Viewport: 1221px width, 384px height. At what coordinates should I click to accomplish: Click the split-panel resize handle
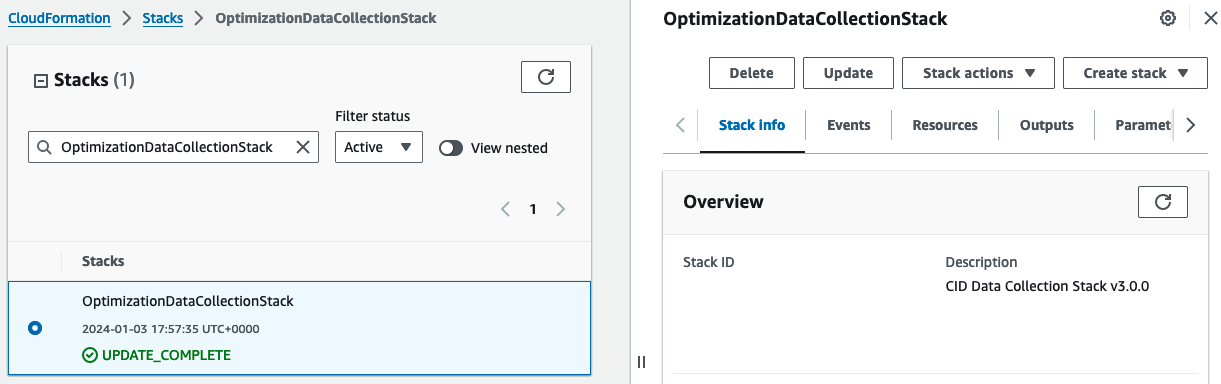641,362
